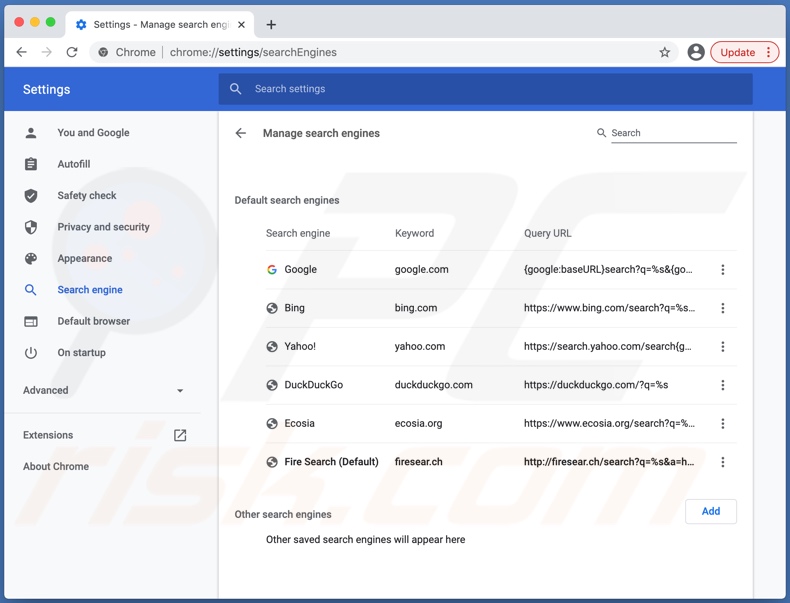Click the globe icon beside Yahoo!
This screenshot has height=603, width=790.
[x=272, y=347]
